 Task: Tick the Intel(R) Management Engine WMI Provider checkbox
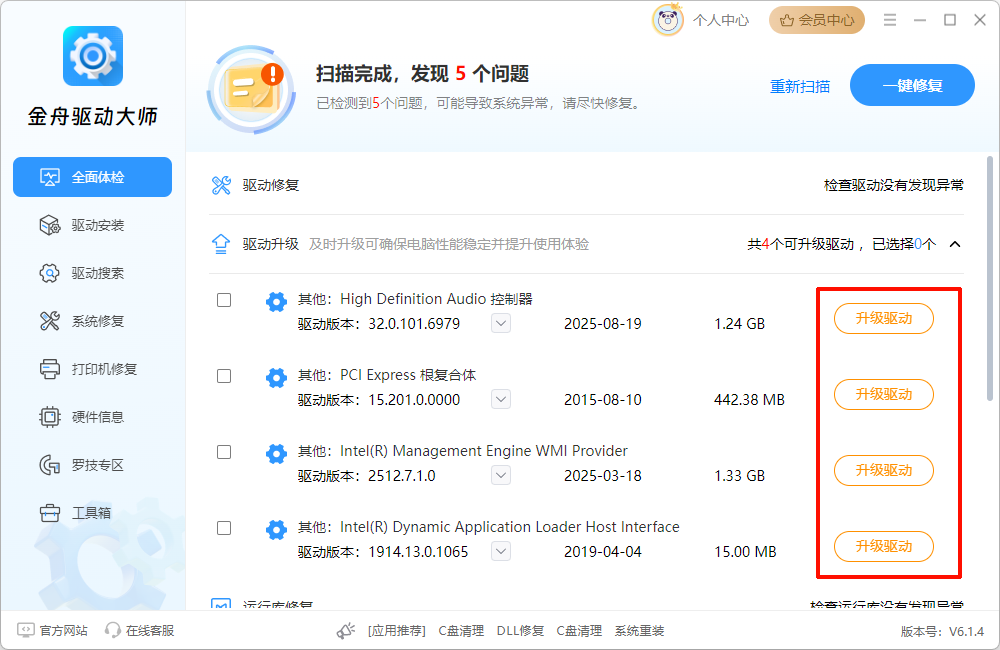224,452
